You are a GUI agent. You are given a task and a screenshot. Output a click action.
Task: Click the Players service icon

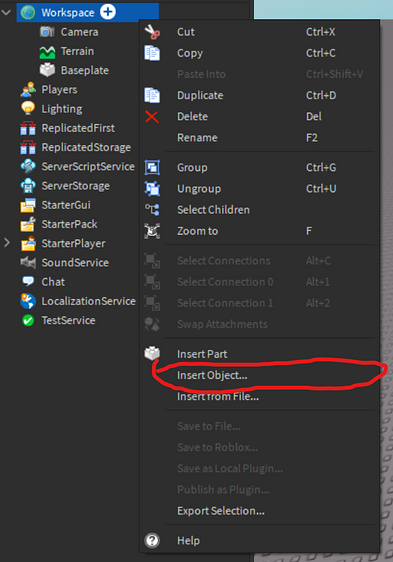(28, 90)
